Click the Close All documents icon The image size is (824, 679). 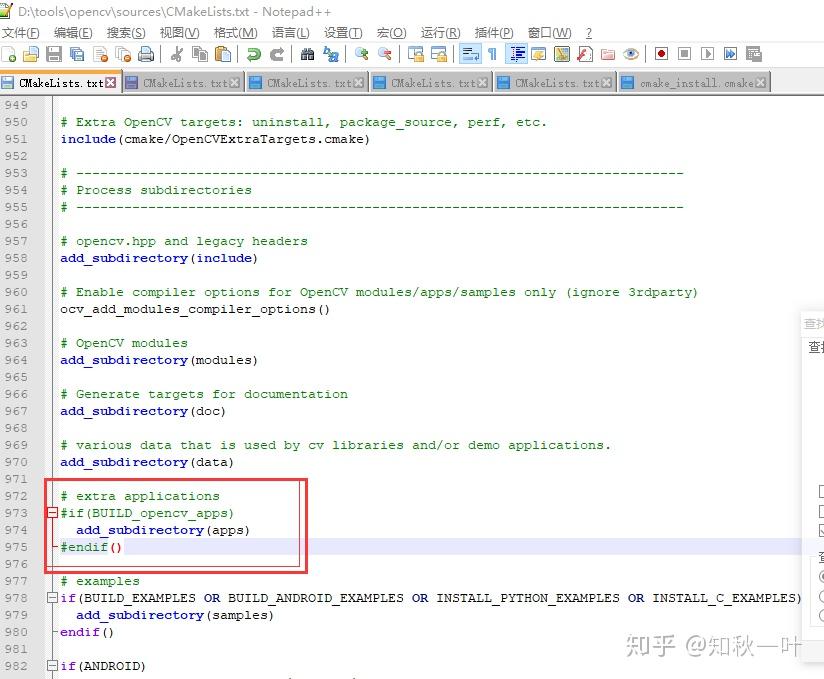coord(123,54)
